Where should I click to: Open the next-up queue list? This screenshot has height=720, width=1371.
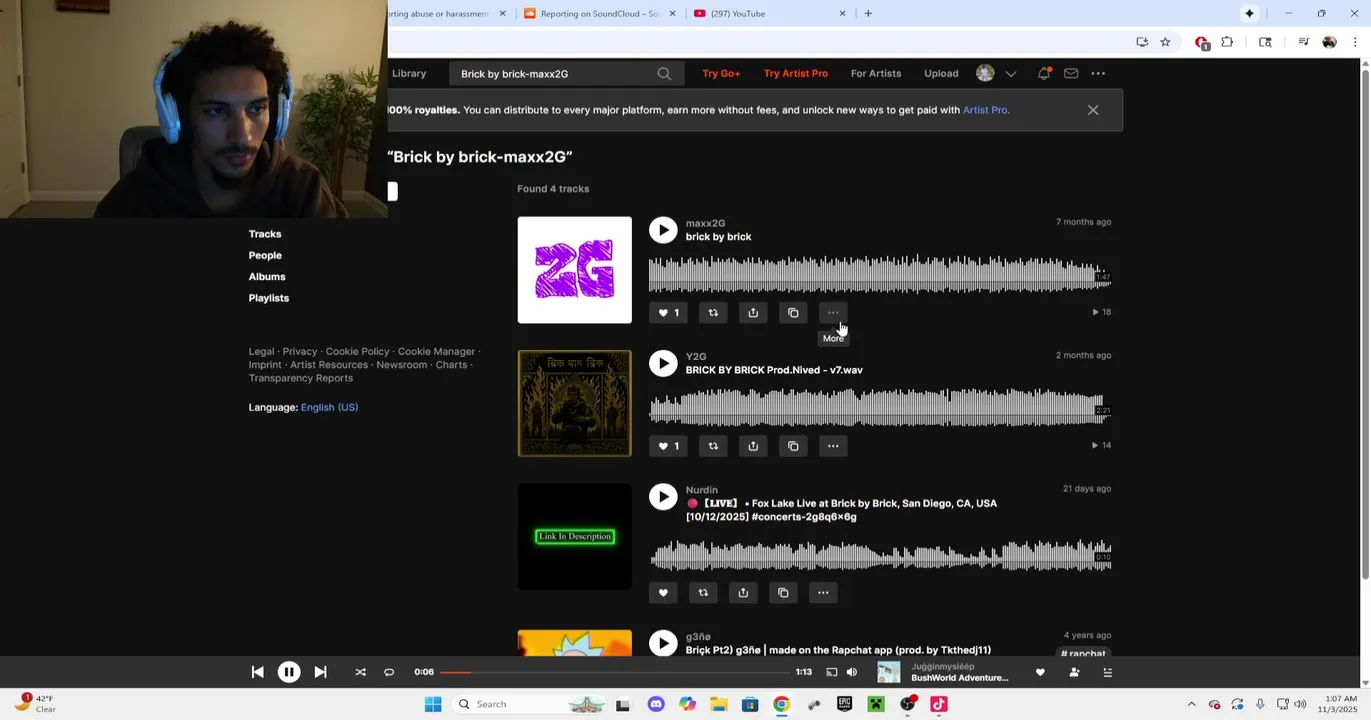tap(1107, 672)
